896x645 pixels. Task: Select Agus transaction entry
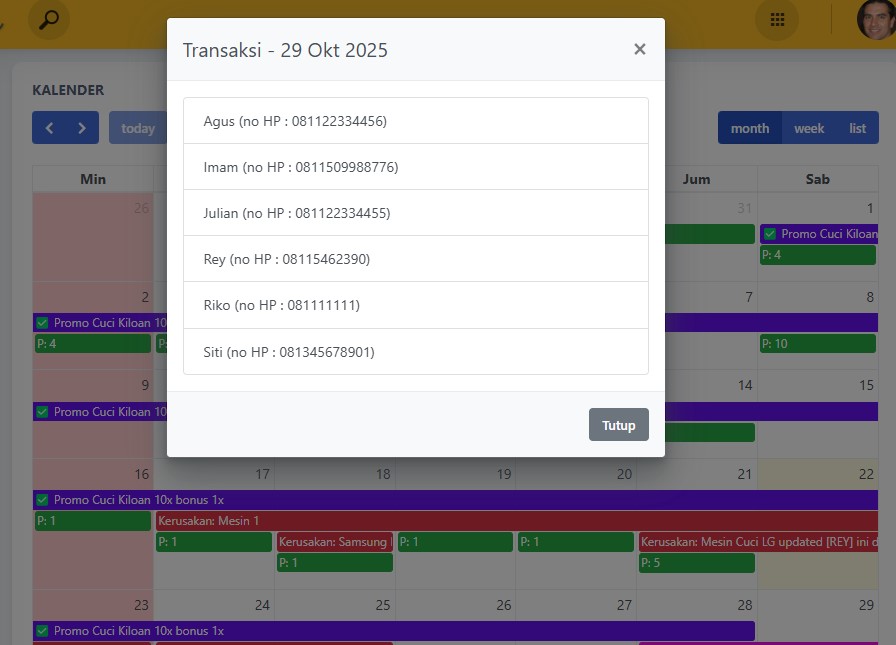point(415,121)
